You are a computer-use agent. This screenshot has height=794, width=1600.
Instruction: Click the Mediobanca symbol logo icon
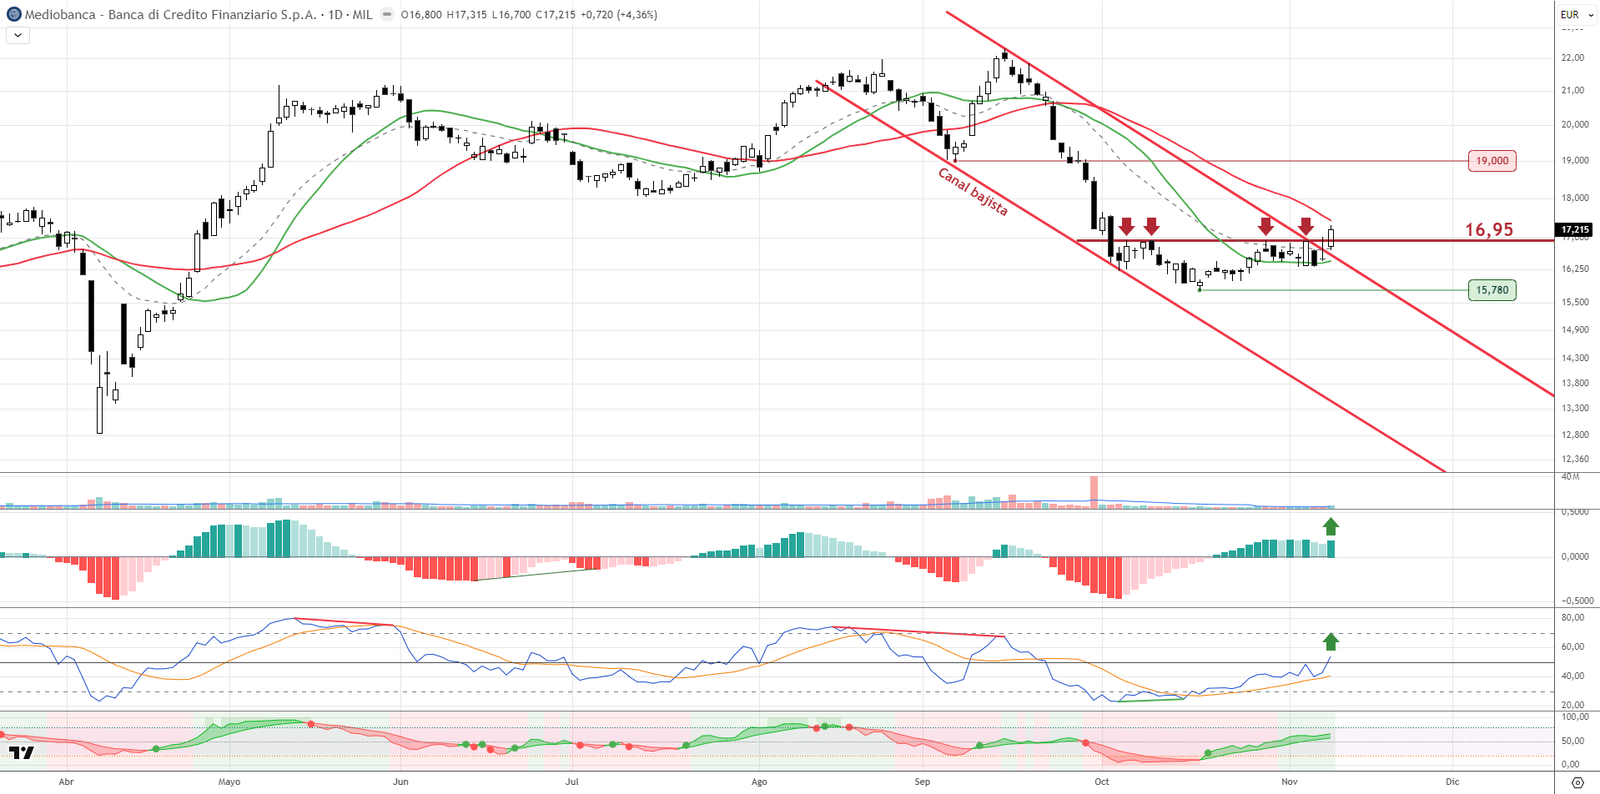[x=14, y=15]
